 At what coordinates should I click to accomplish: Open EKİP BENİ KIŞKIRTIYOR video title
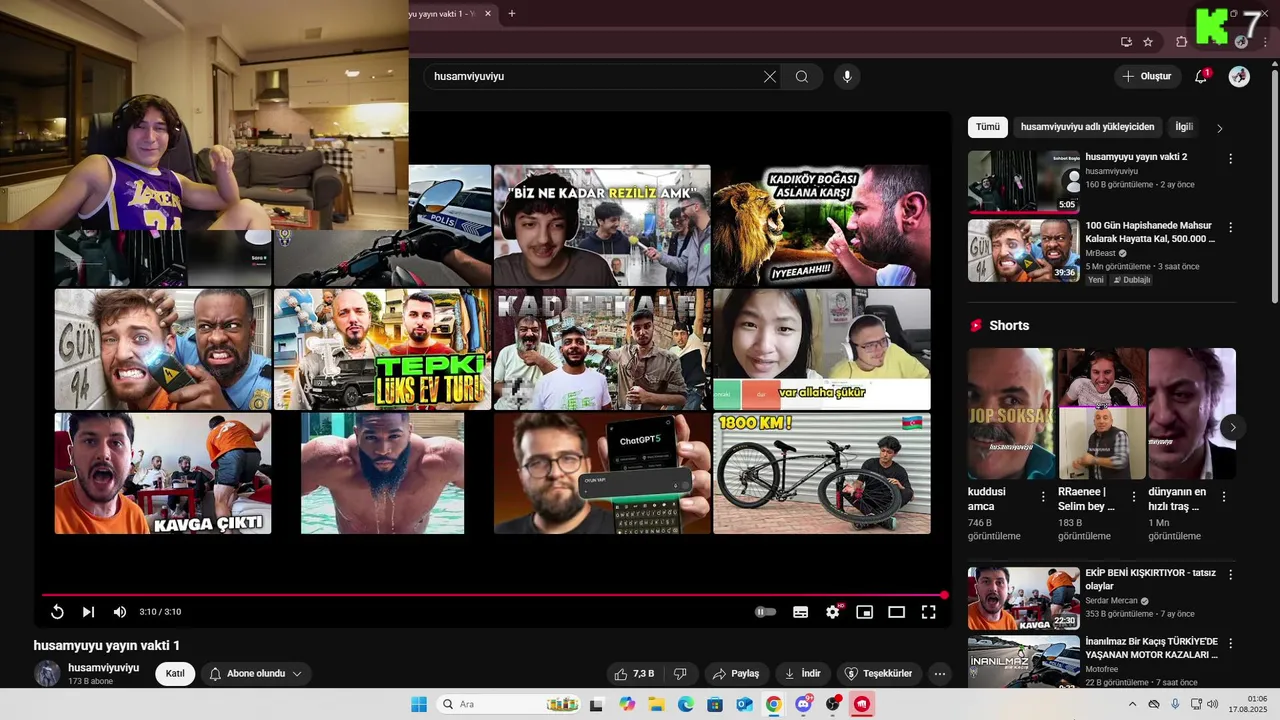(x=1150, y=579)
